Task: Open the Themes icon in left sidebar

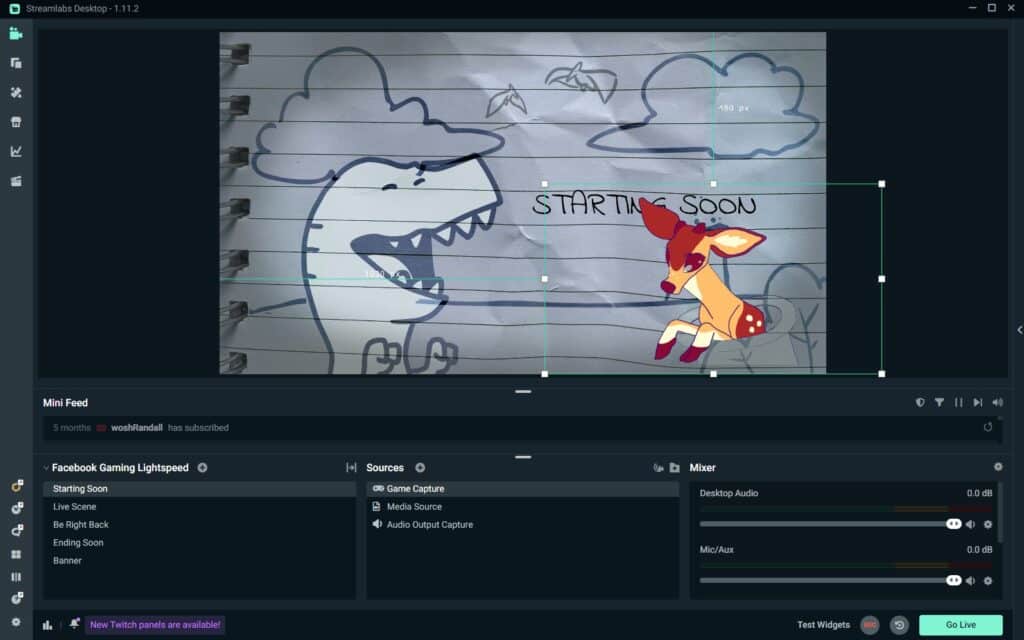Action: click(16, 92)
